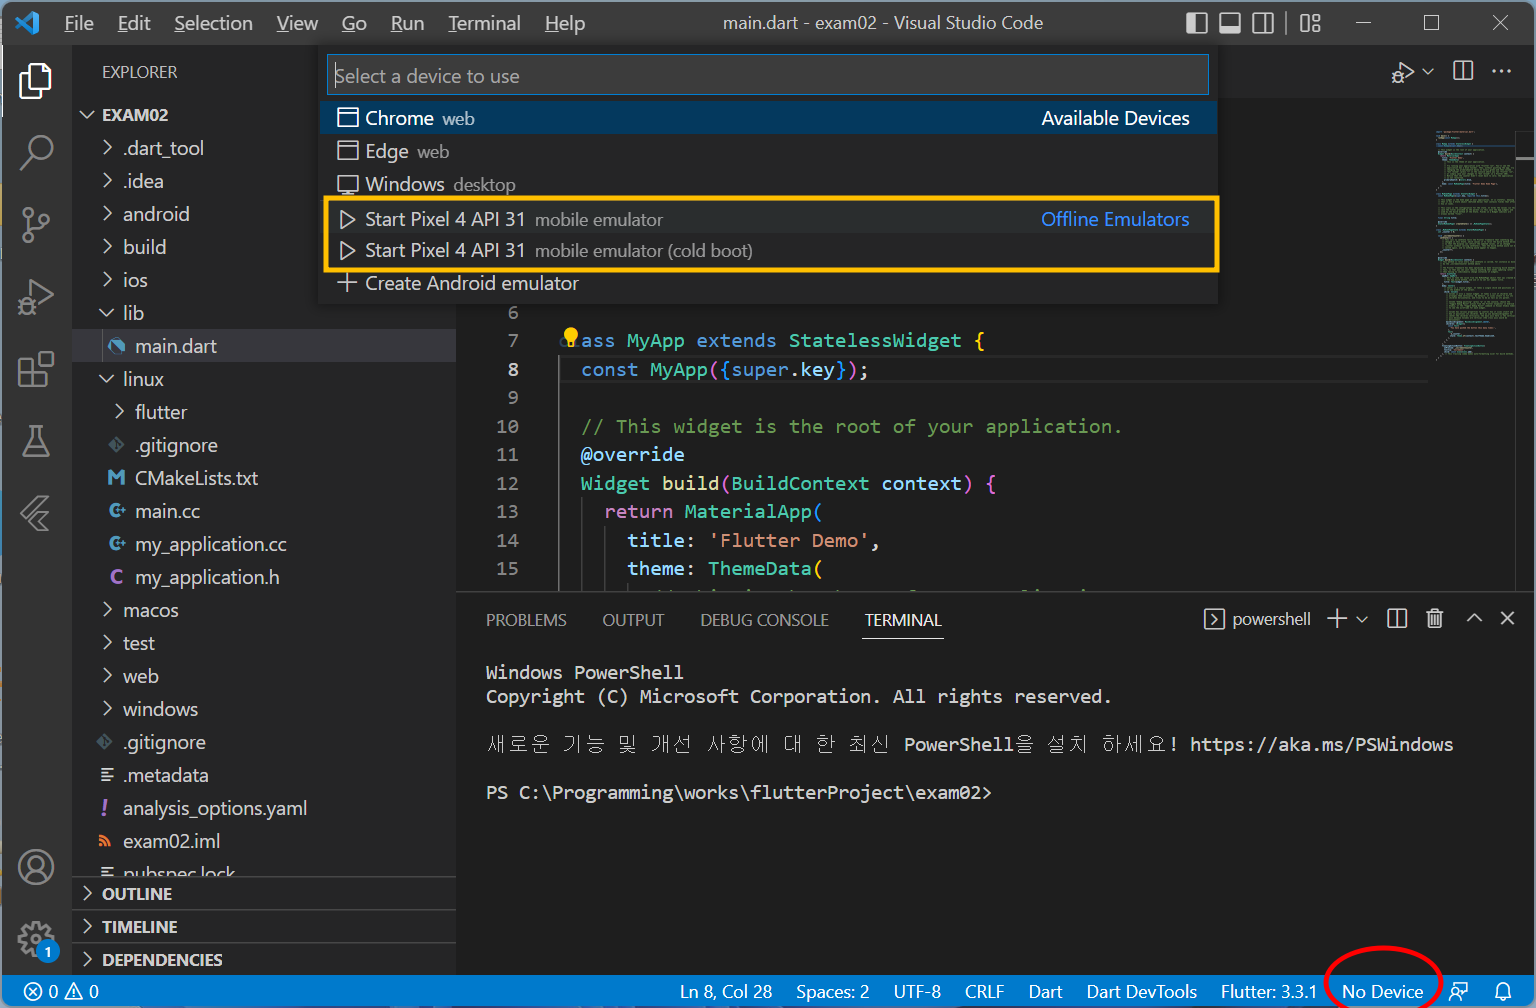Toggle panel layout icon in title bar
The image size is (1536, 1008).
click(x=1230, y=23)
